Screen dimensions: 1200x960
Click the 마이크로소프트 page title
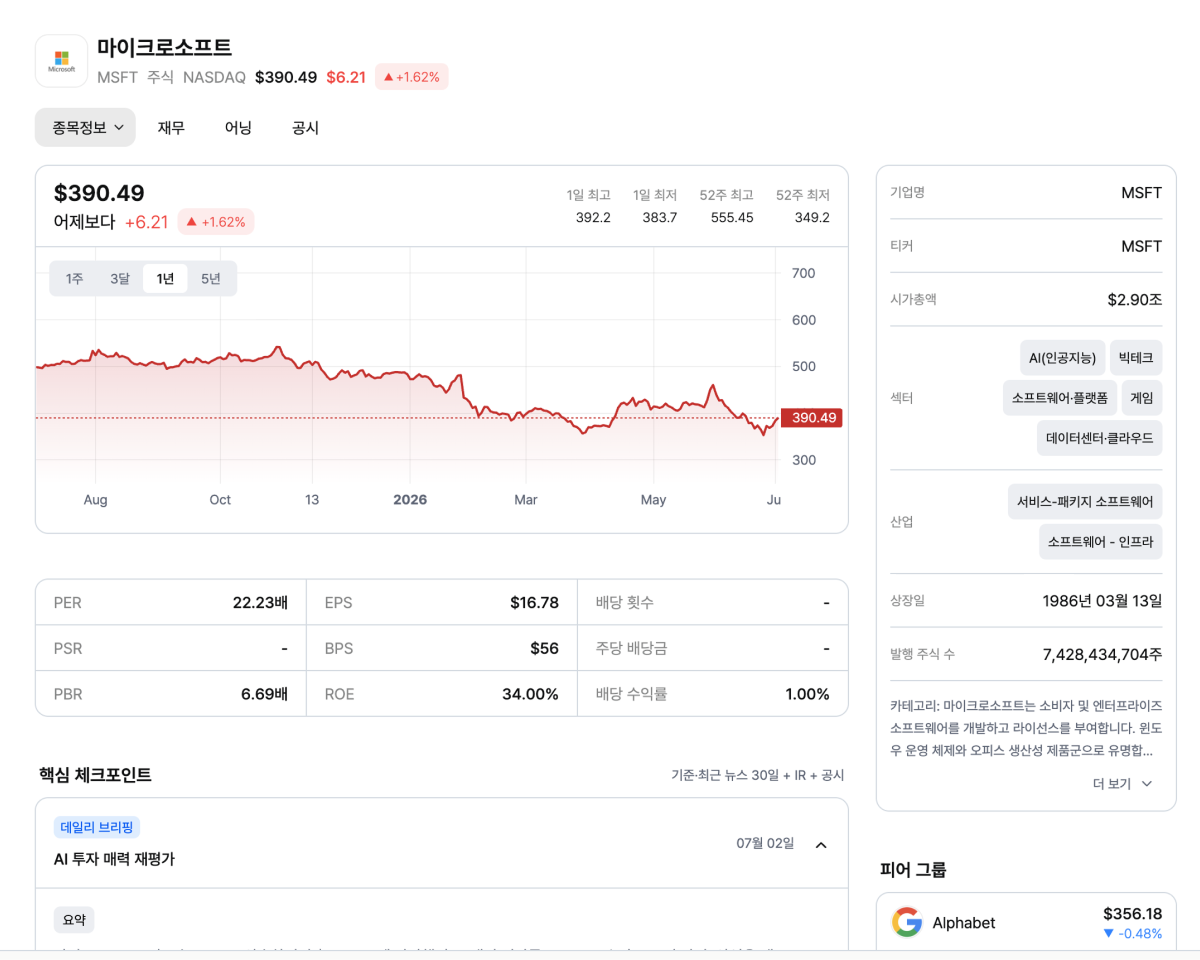point(164,47)
